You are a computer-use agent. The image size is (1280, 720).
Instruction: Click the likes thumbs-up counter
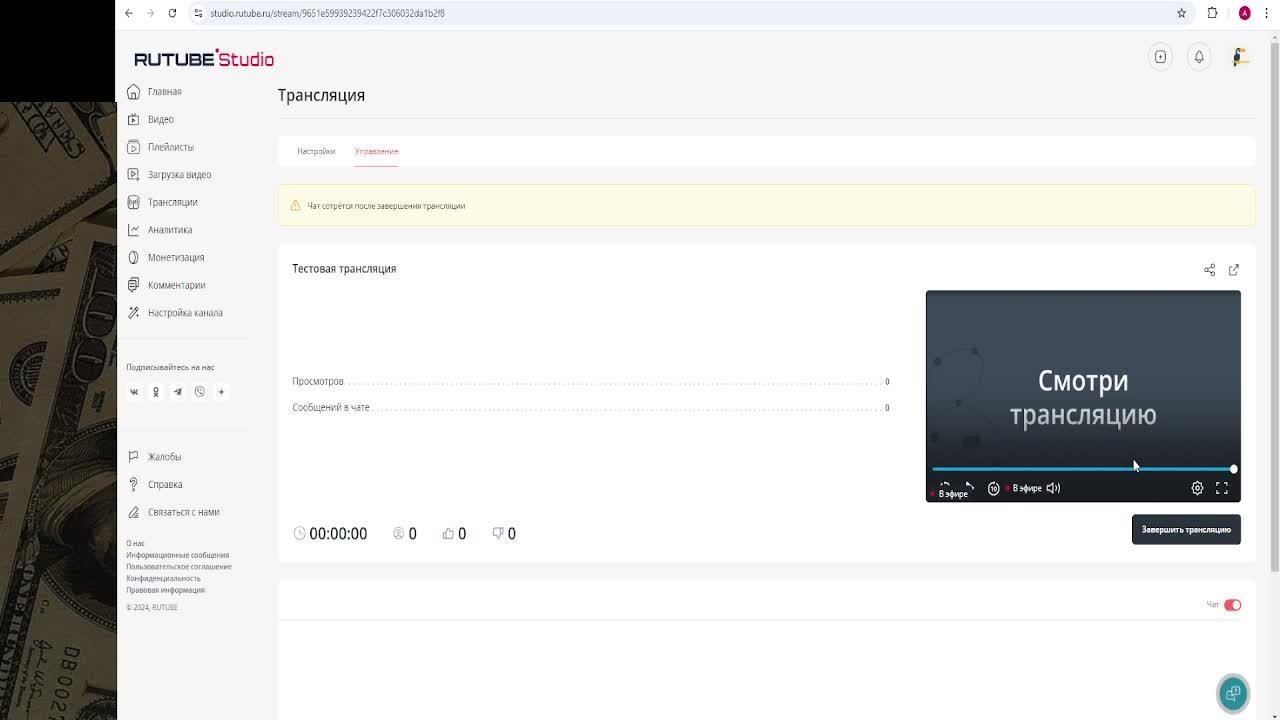pos(454,534)
